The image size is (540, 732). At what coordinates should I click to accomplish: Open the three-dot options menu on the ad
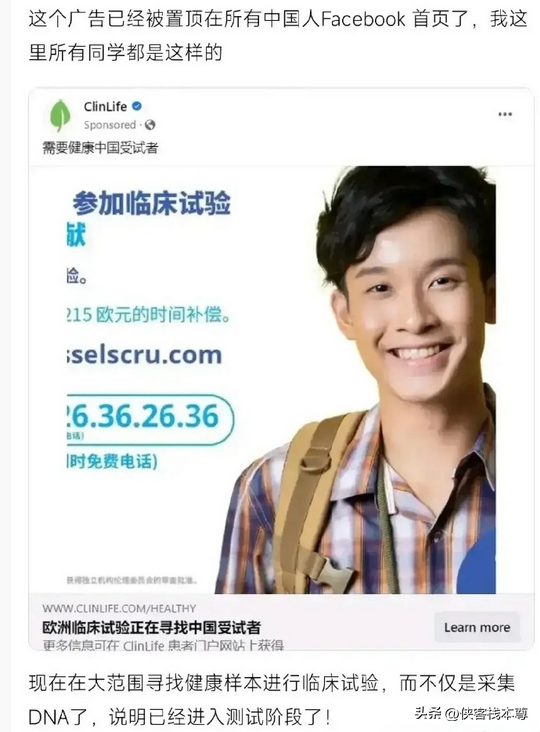(x=505, y=114)
